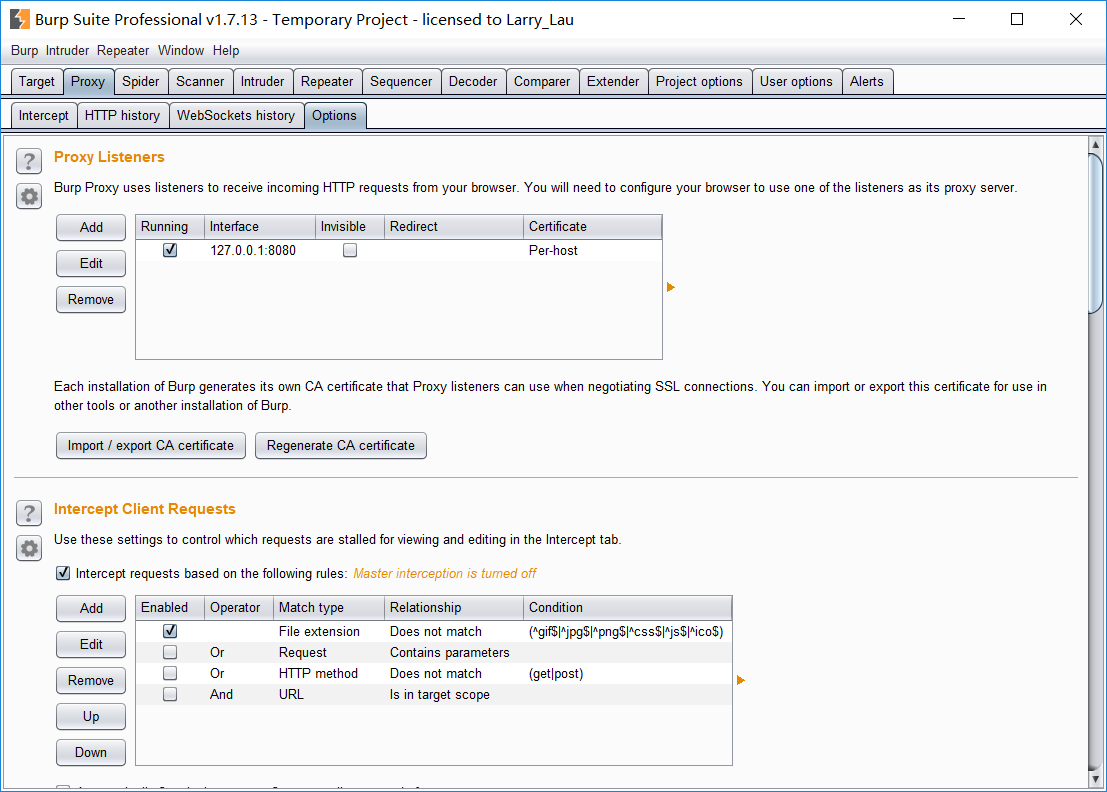Enable the Request Contains parameters rule

tap(170, 652)
